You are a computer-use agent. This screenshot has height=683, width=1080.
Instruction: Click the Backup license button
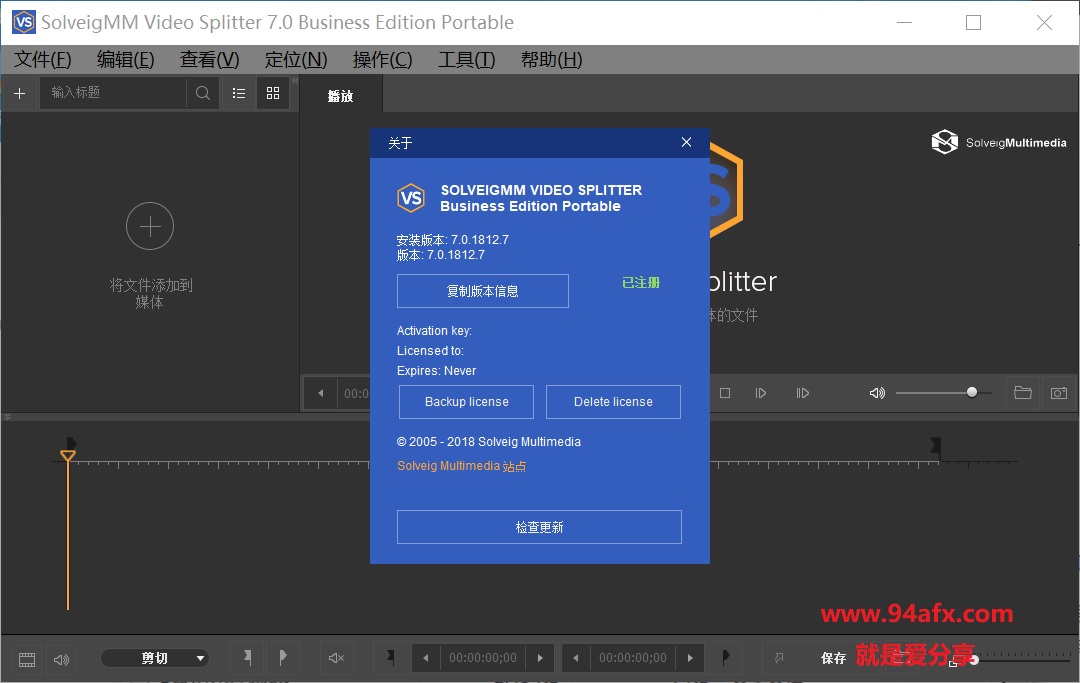pos(466,402)
